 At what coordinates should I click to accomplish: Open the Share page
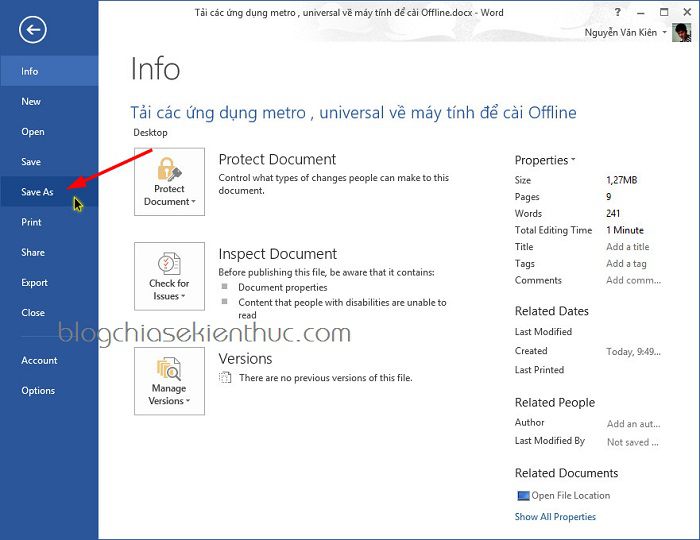point(49,253)
